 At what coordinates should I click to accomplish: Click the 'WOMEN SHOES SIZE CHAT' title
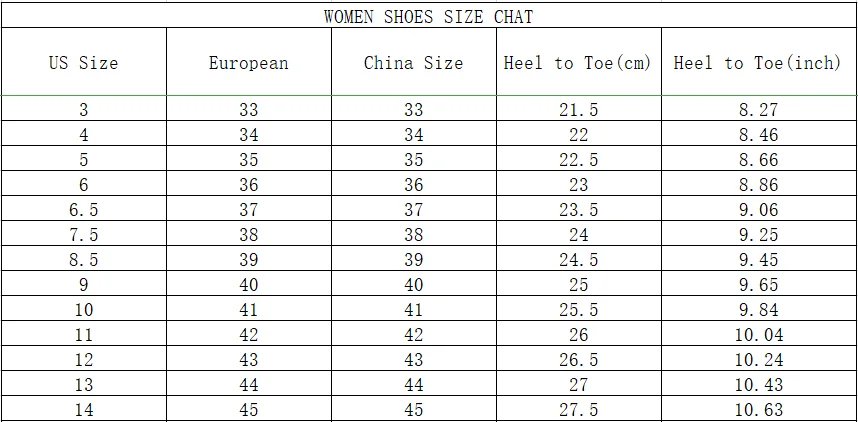[428, 16]
